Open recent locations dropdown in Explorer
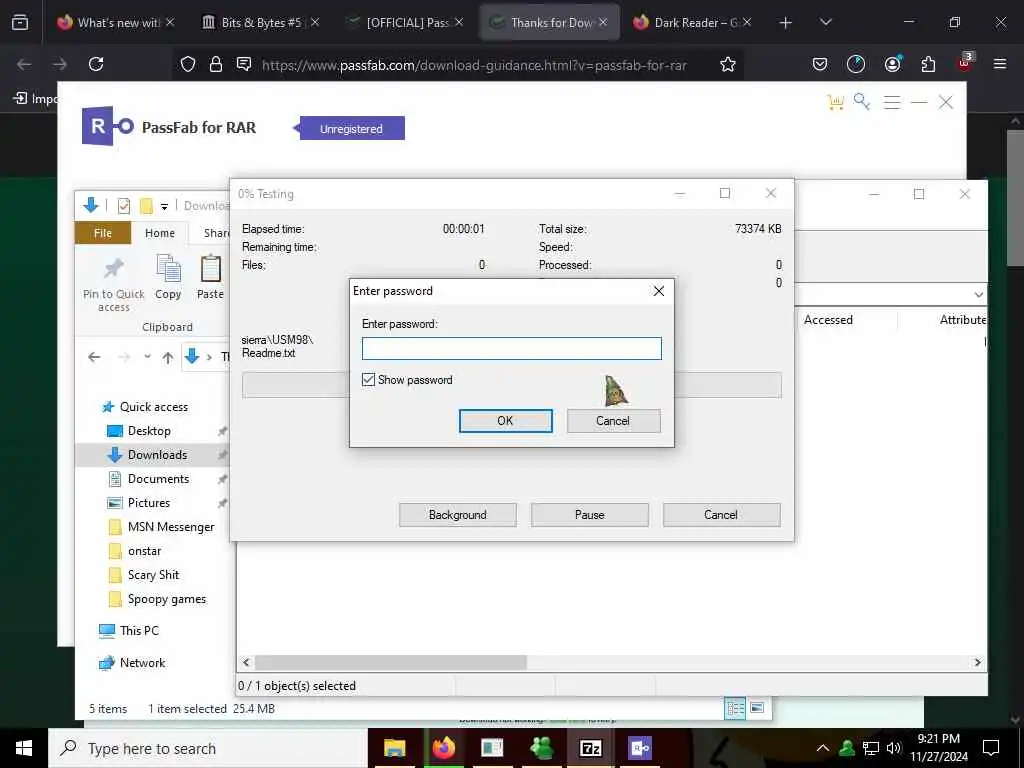The height and width of the screenshot is (768, 1024). pyautogui.click(x=148, y=357)
